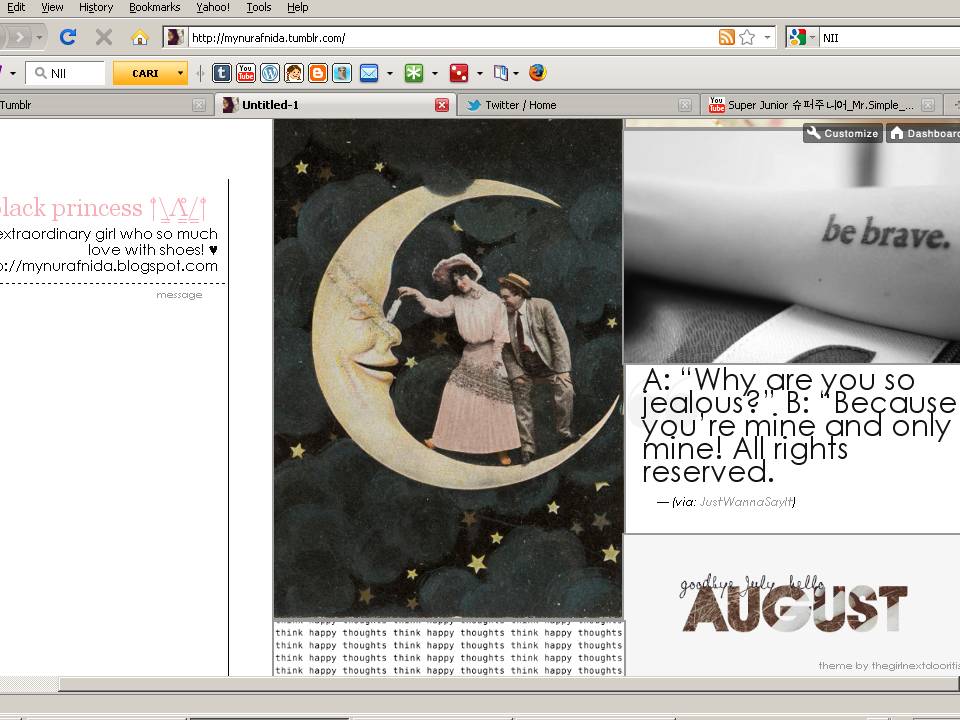Click the cartoon girl face toolbar icon
Viewport: 960px width, 720px height.
294,73
